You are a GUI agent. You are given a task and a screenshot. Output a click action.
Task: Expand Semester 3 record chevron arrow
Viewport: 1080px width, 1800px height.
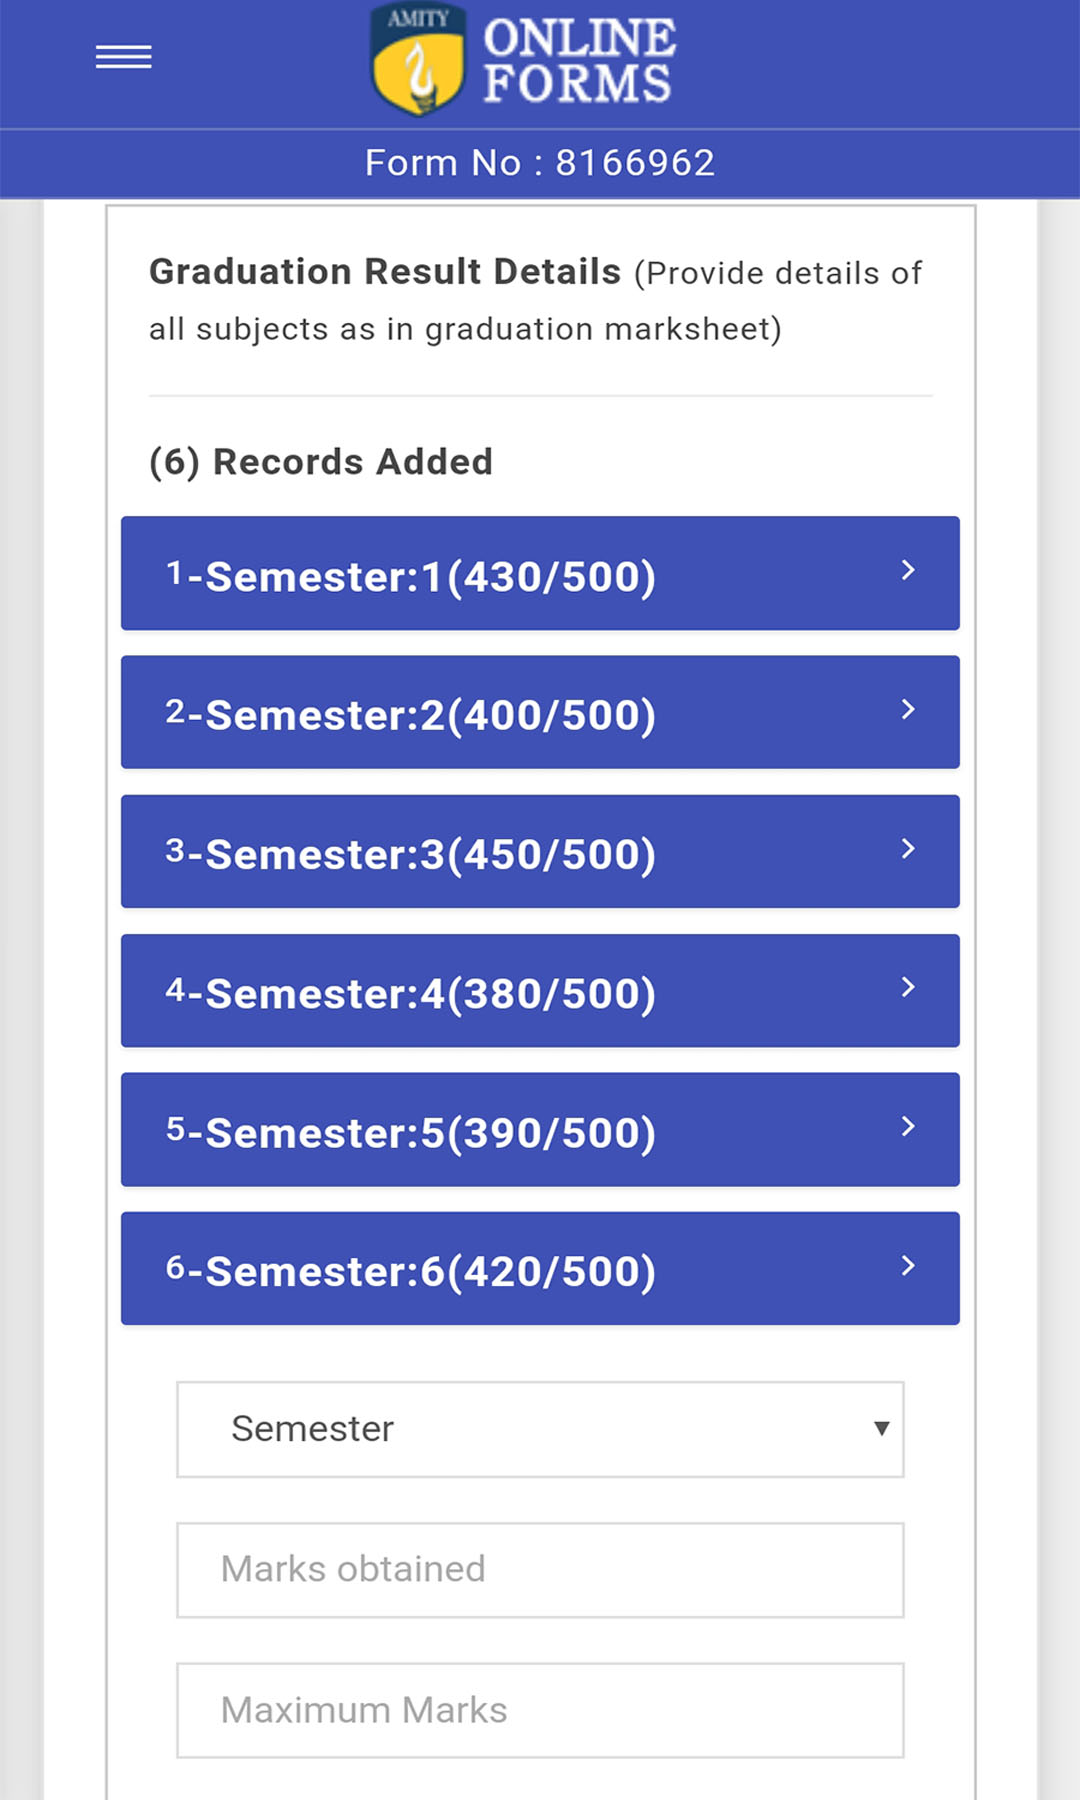(x=907, y=849)
